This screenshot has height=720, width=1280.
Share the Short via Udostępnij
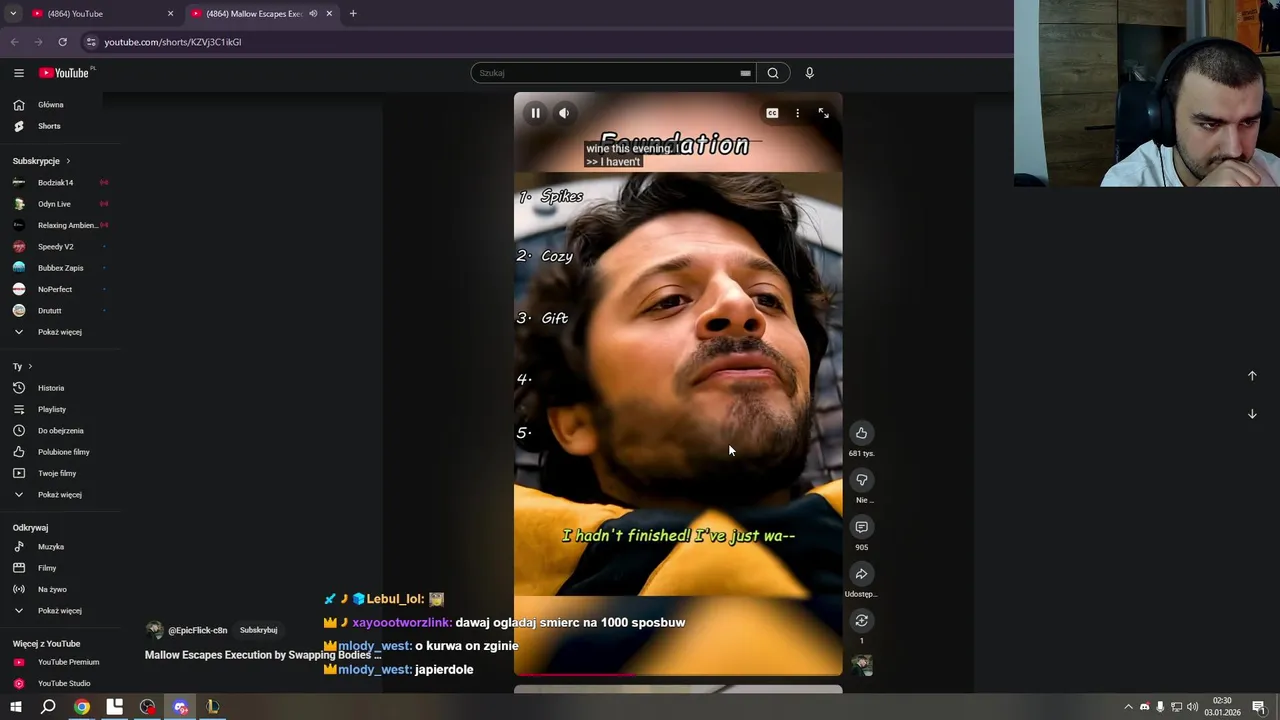(861, 574)
